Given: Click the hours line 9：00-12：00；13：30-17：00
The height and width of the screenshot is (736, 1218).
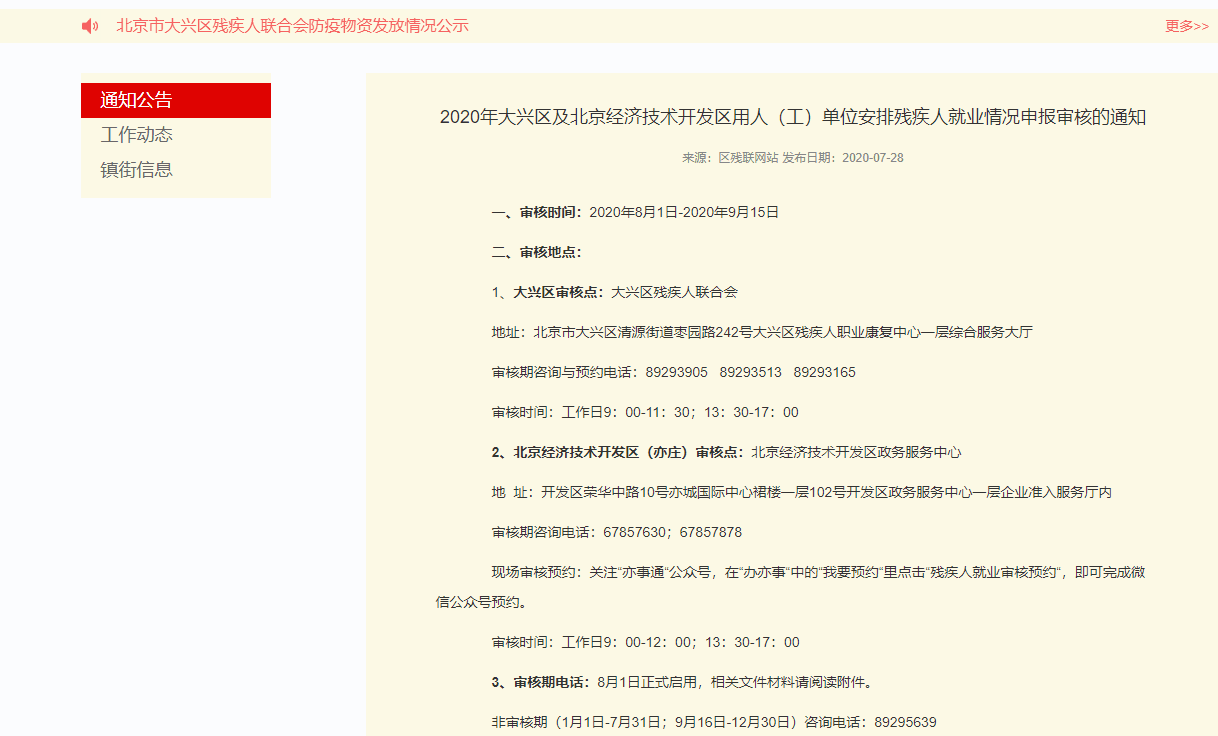Looking at the screenshot, I should click(x=646, y=642).
